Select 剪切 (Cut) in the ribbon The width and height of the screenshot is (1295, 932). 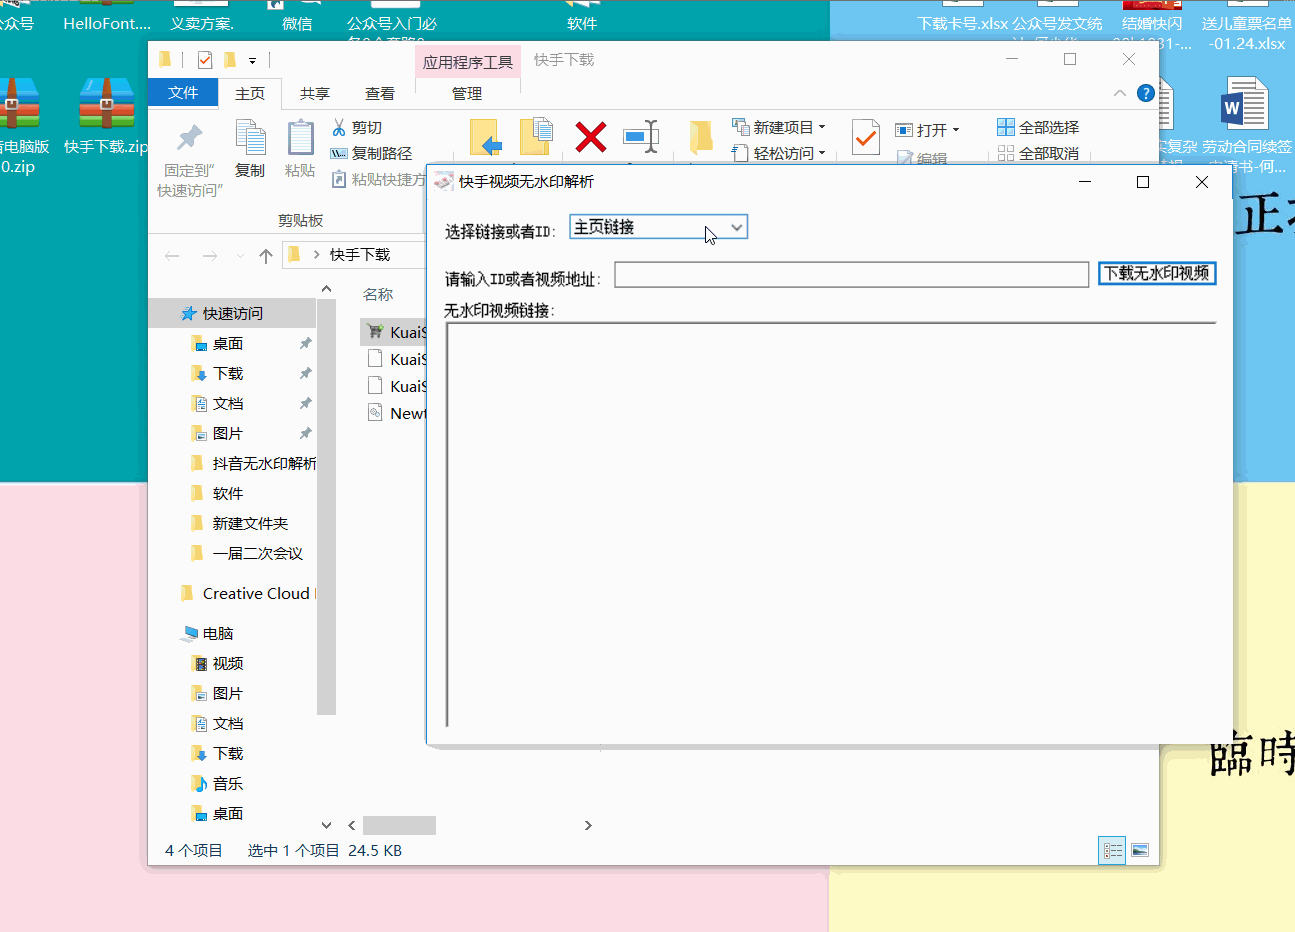point(357,128)
